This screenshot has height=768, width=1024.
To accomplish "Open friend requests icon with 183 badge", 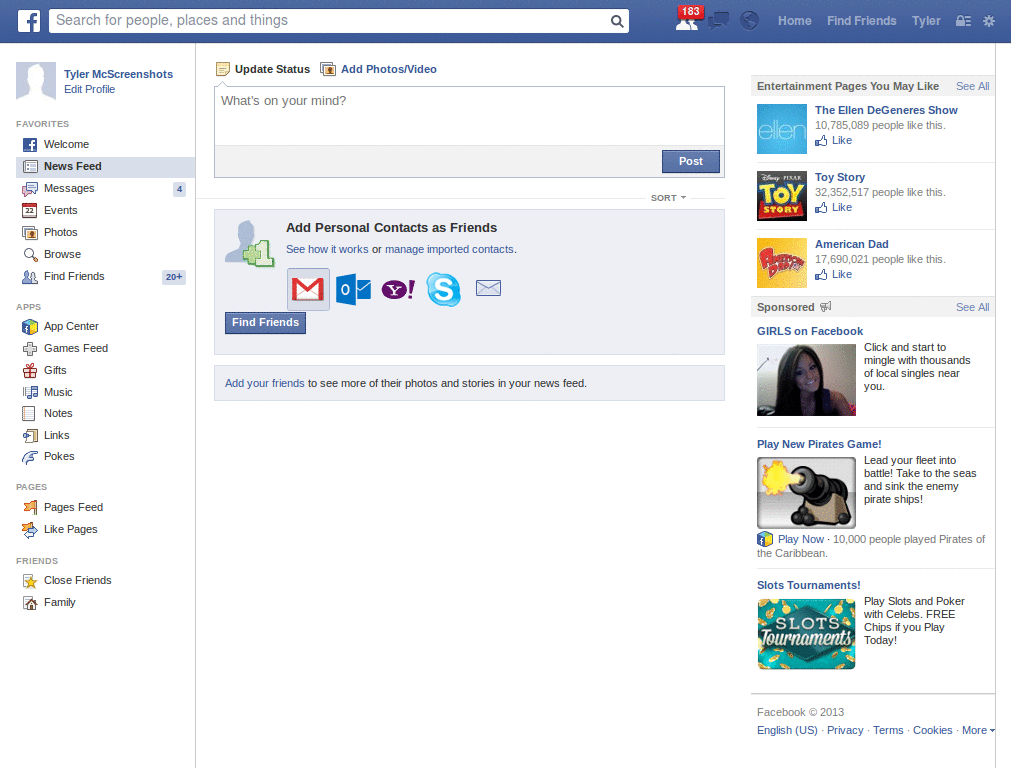I will click(687, 21).
